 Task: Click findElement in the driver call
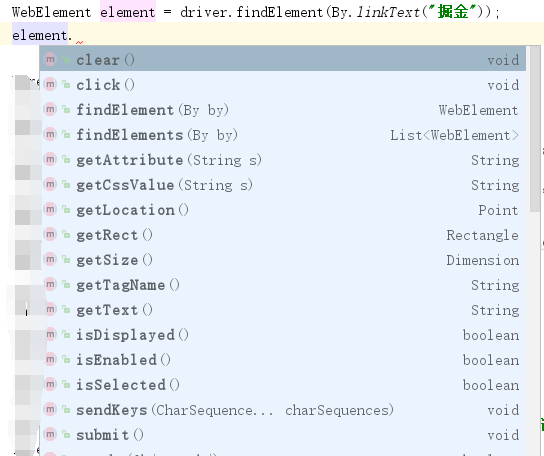[x=279, y=12]
